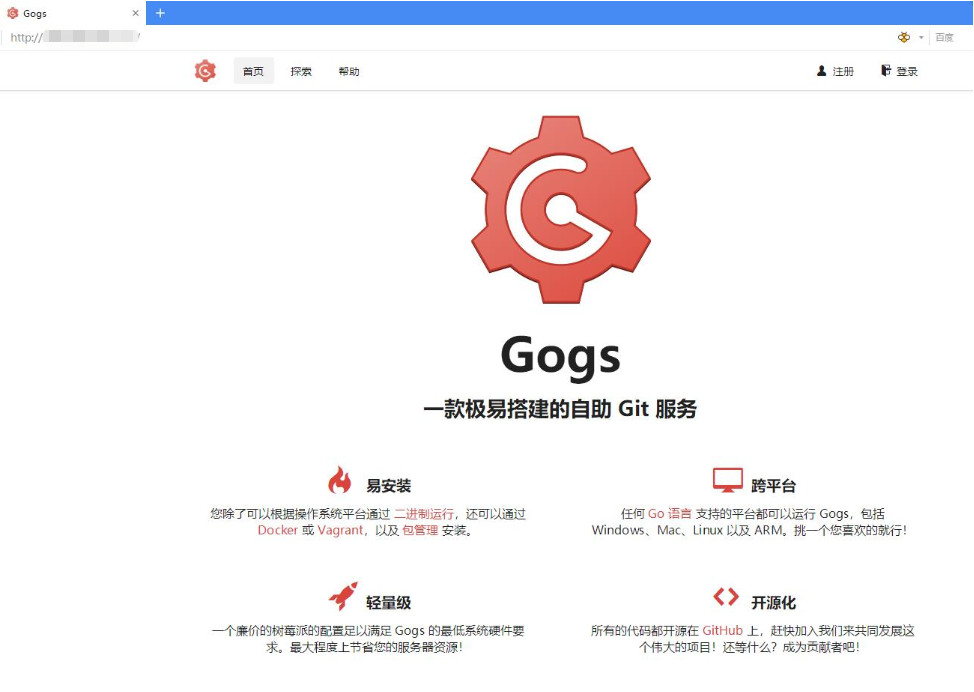The width and height of the screenshot is (974, 692).
Task: Click the 轻量级 heading
Action: coord(389,603)
